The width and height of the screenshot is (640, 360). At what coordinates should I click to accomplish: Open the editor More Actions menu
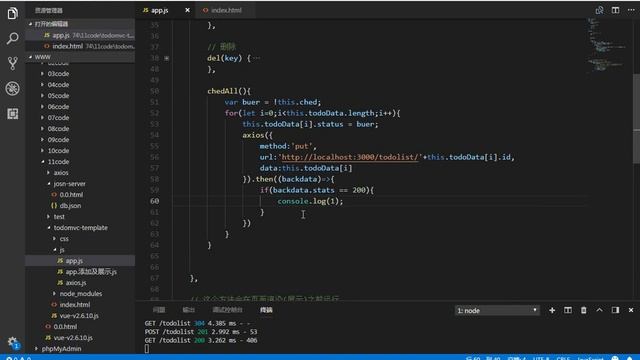click(x=631, y=10)
